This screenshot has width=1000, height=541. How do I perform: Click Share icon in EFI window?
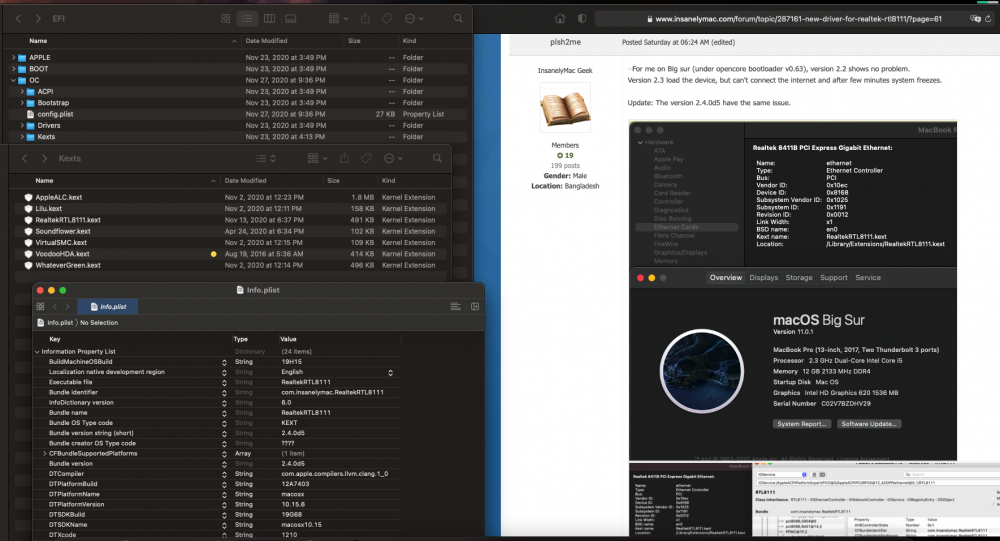365,19
